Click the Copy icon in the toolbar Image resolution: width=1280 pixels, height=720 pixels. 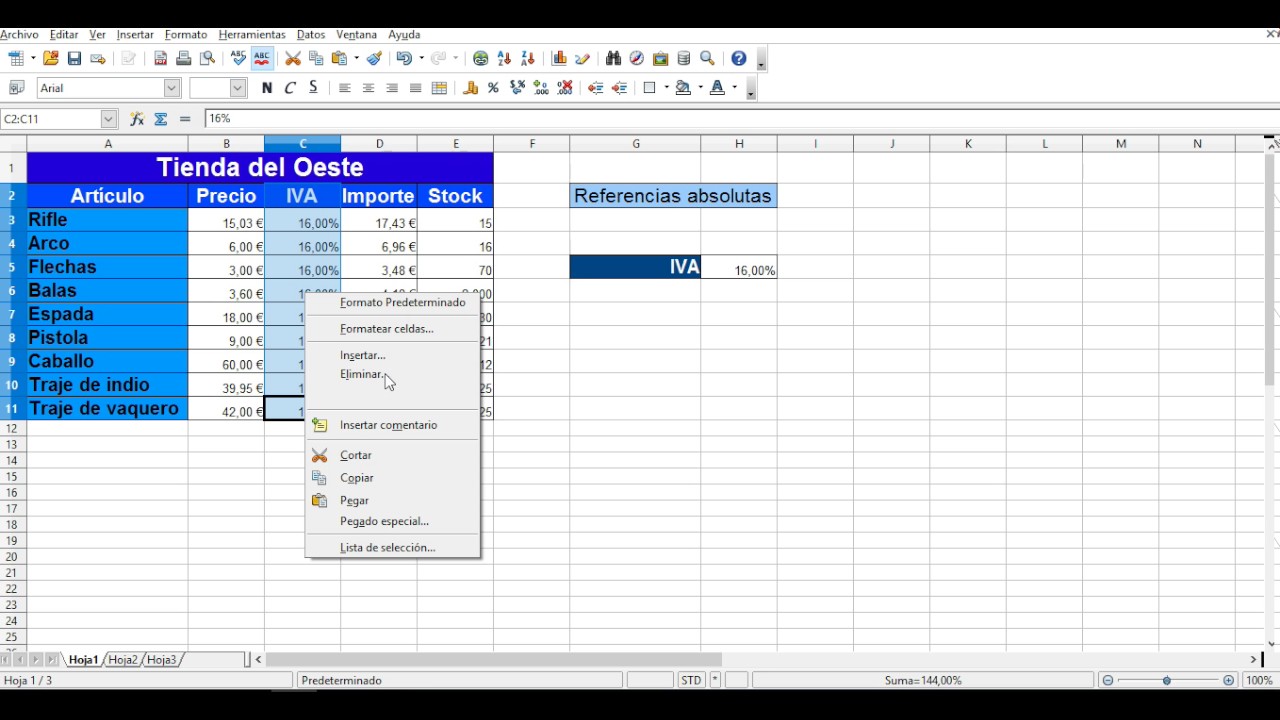tap(316, 59)
